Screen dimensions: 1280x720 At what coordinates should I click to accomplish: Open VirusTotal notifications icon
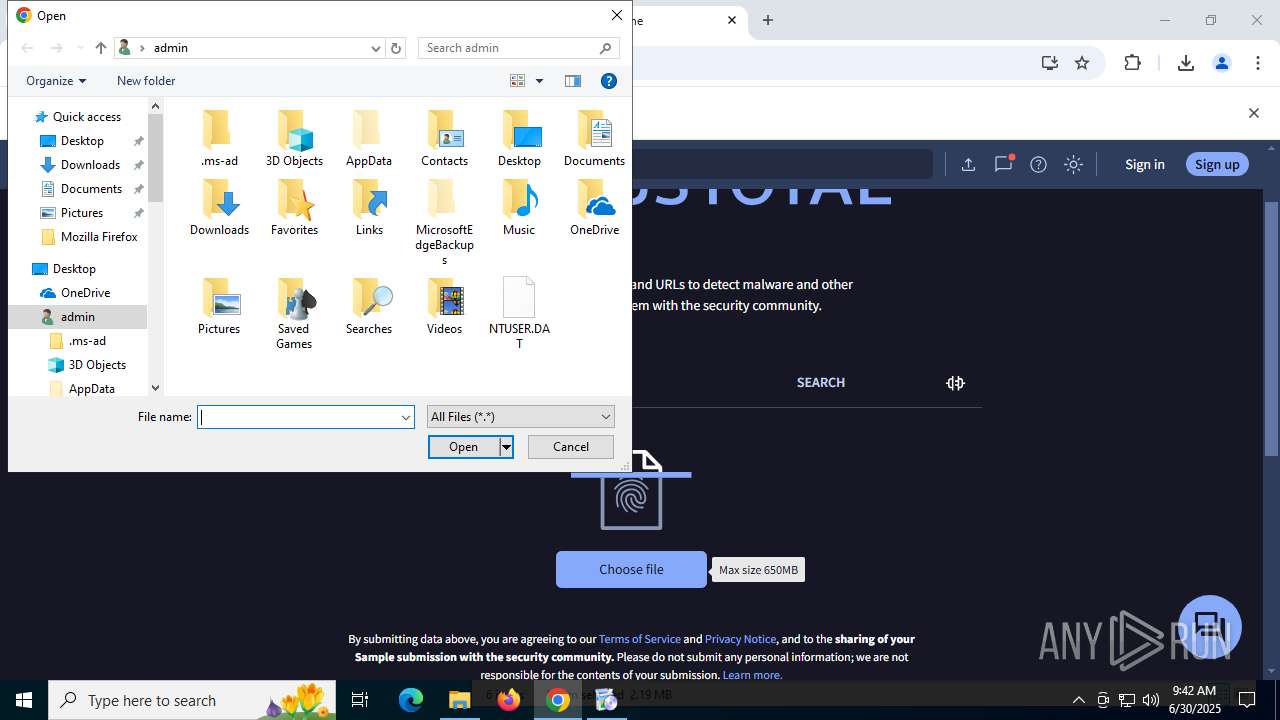pyautogui.click(x=1003, y=164)
